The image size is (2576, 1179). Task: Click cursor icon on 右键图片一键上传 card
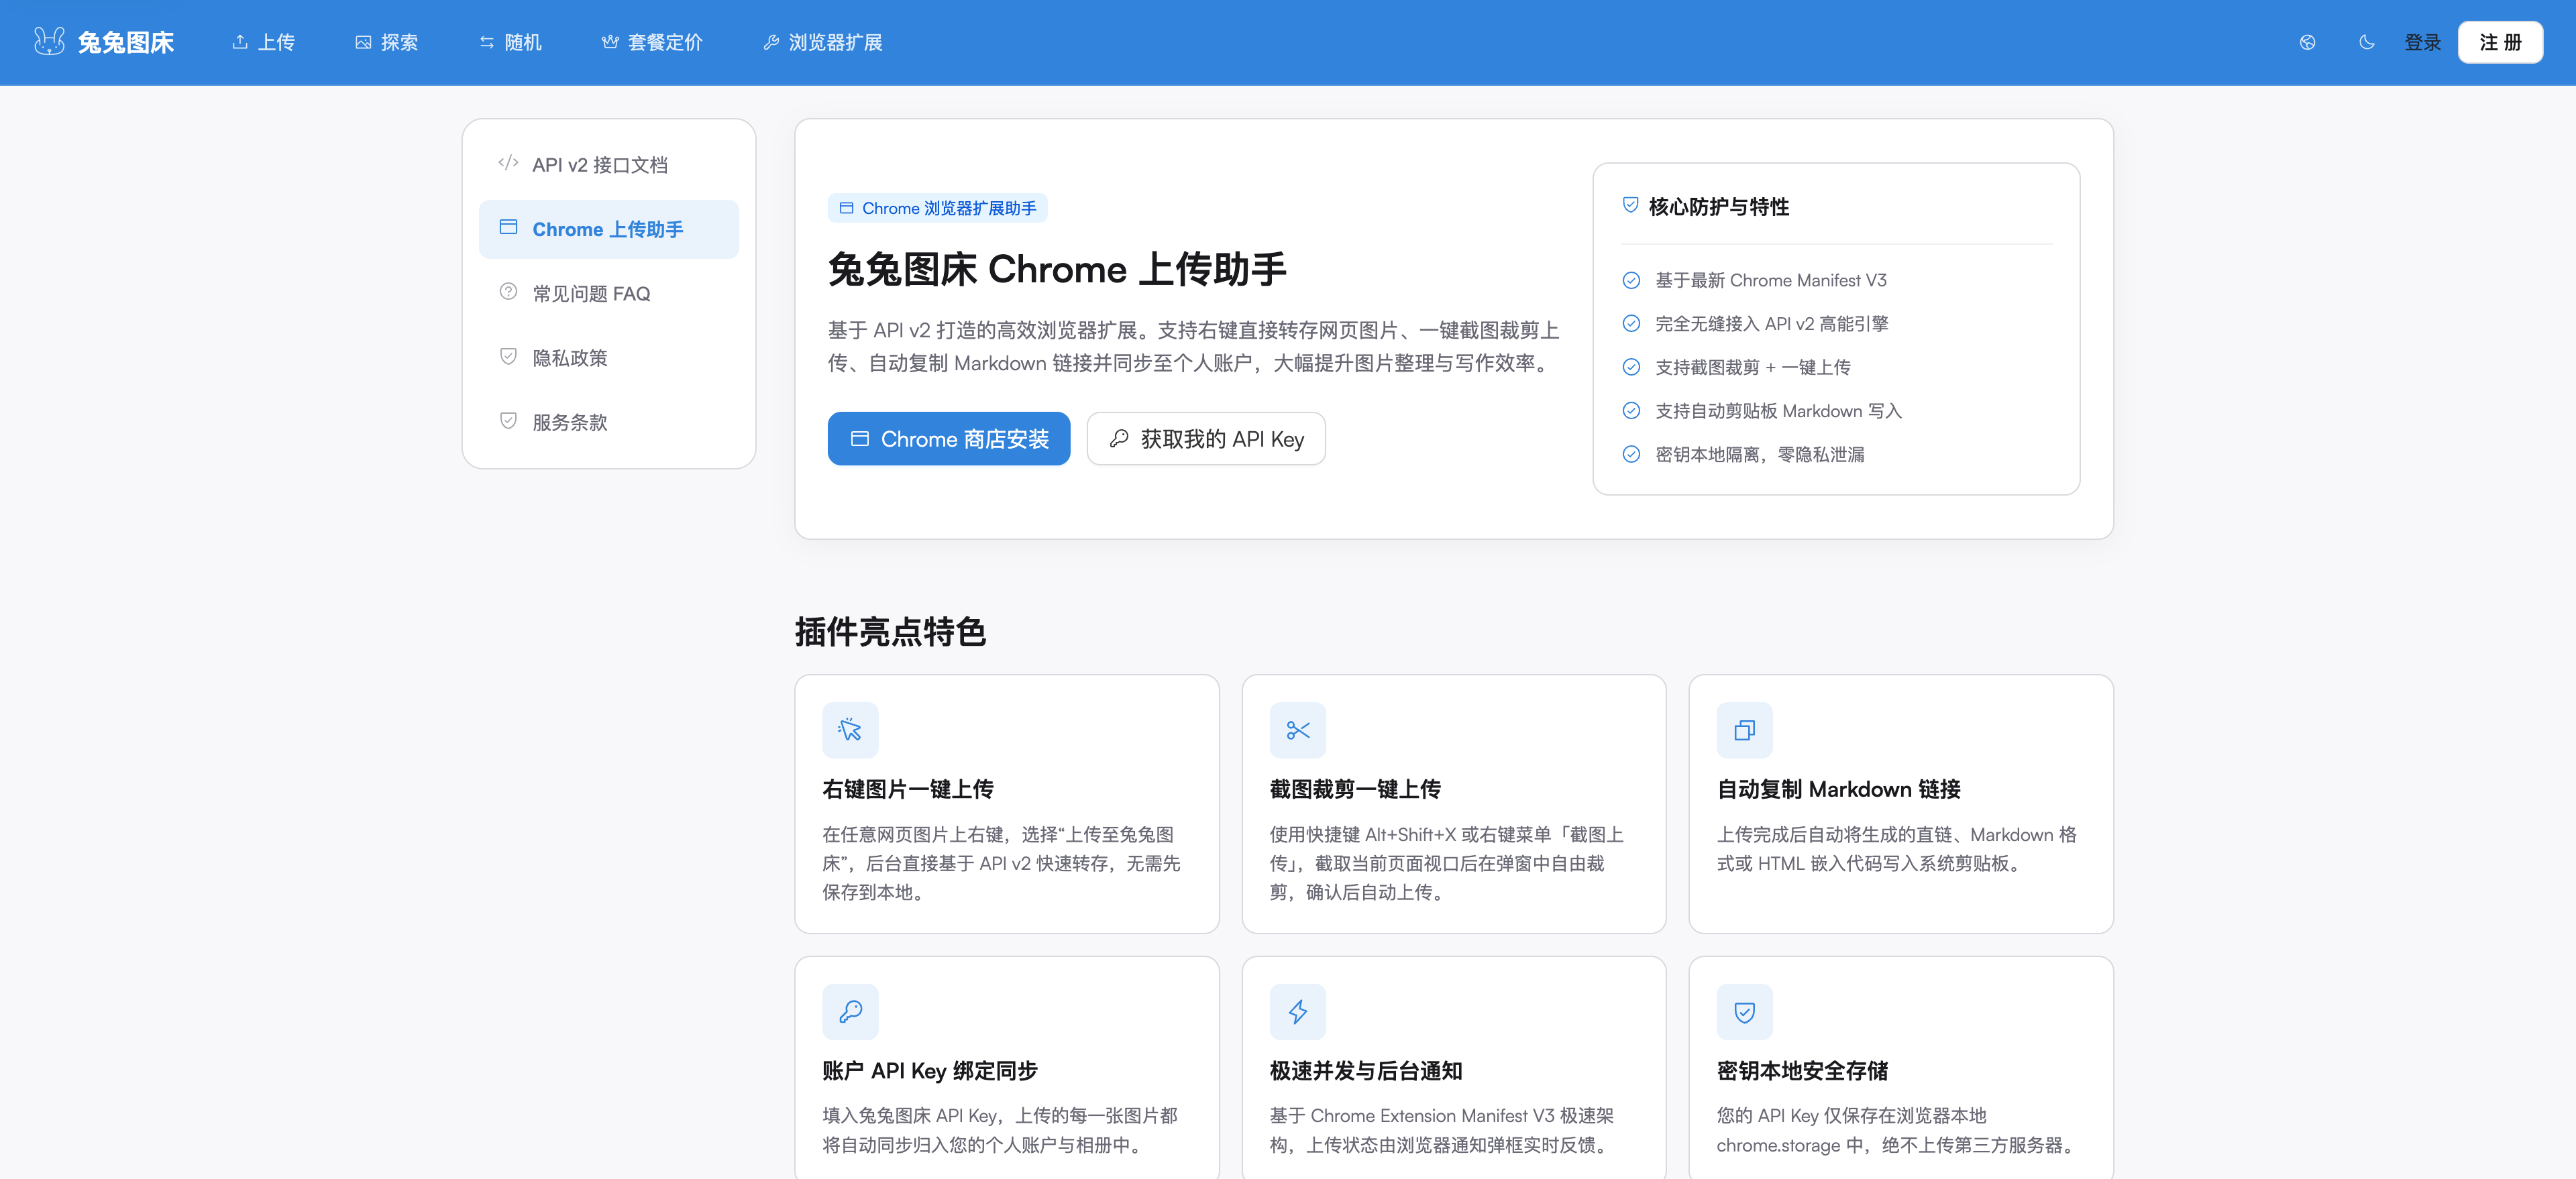pos(850,730)
